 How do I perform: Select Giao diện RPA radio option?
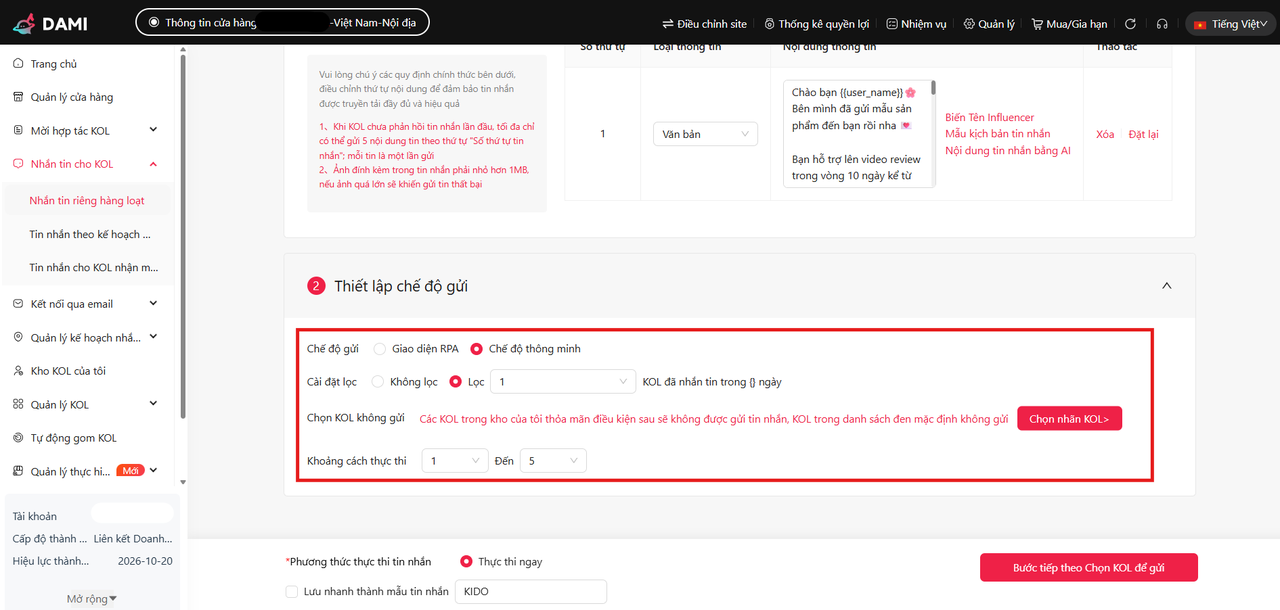(x=380, y=349)
